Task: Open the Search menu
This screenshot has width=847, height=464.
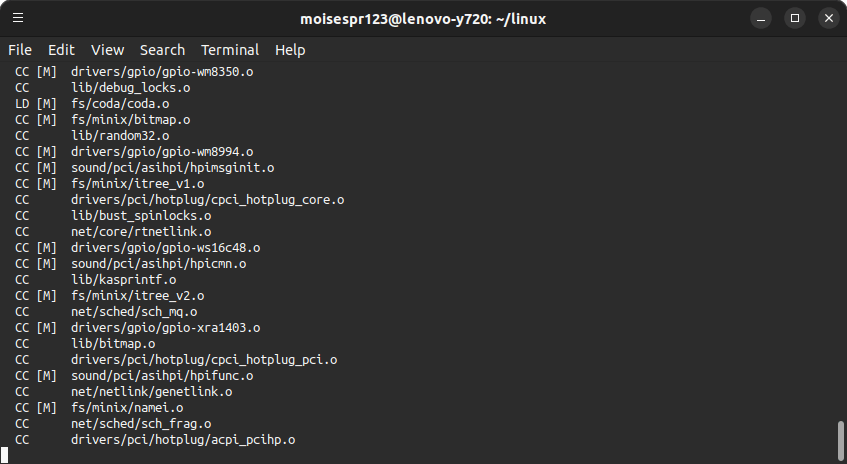Action: [x=162, y=50]
